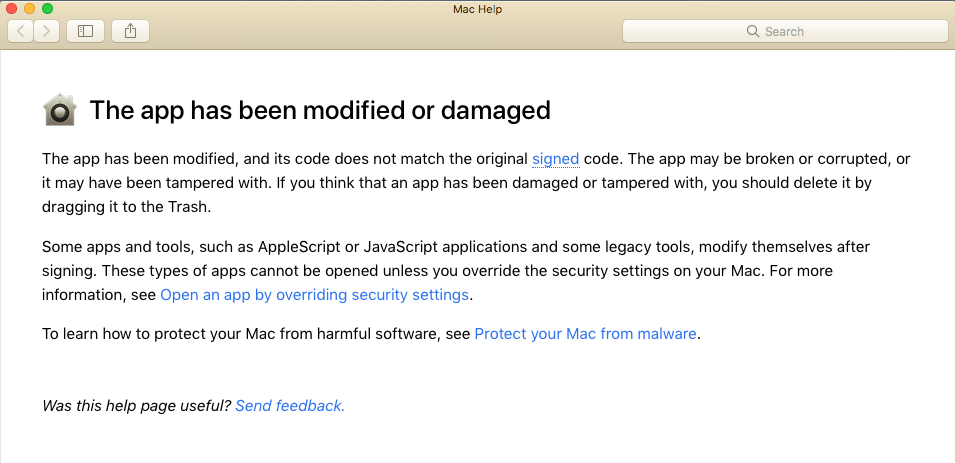Zoom the Mac Help window with green button
The height and width of the screenshot is (463, 955).
47,9
